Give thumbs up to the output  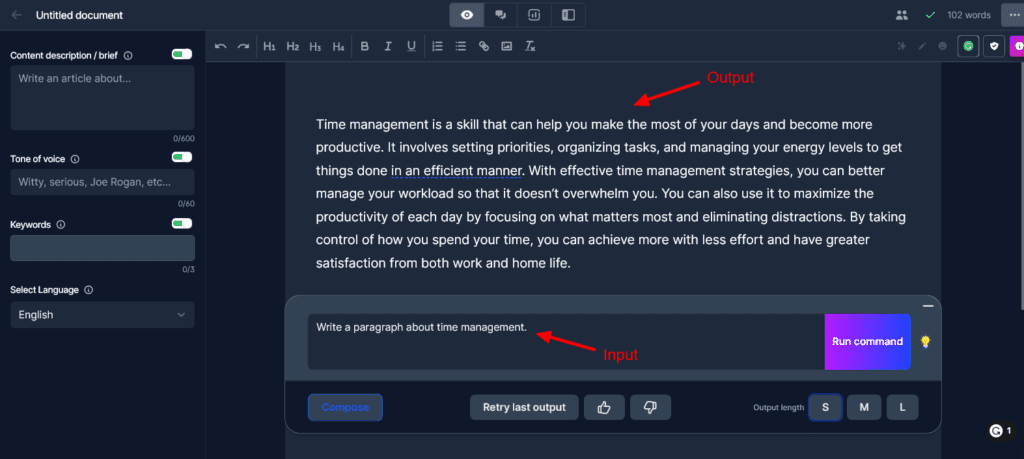[x=604, y=407]
